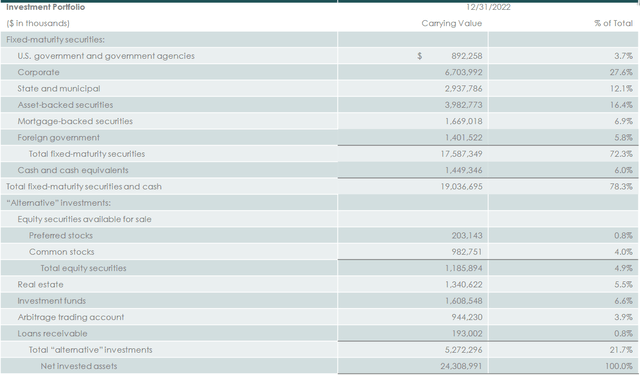Select the value 944,230
The image size is (640, 375).
467,317
